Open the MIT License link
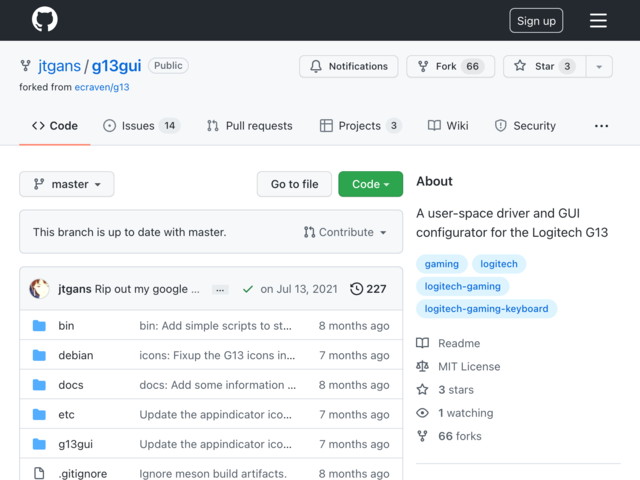640x480 pixels. tap(458, 367)
